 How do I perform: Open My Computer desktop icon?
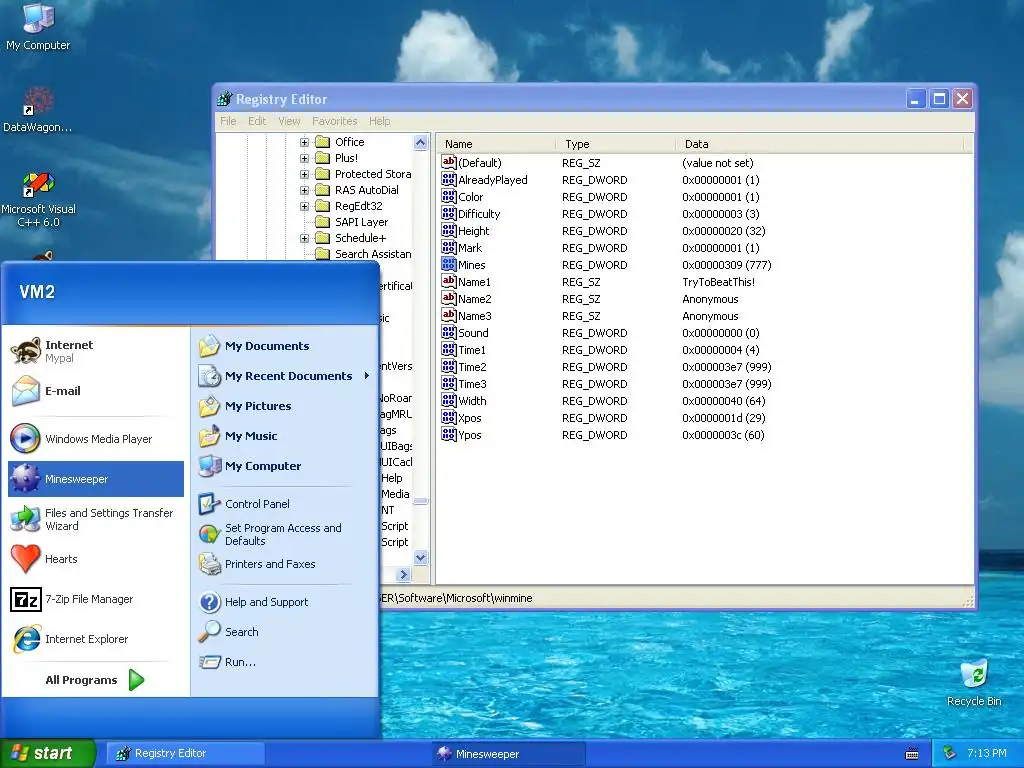tap(38, 27)
